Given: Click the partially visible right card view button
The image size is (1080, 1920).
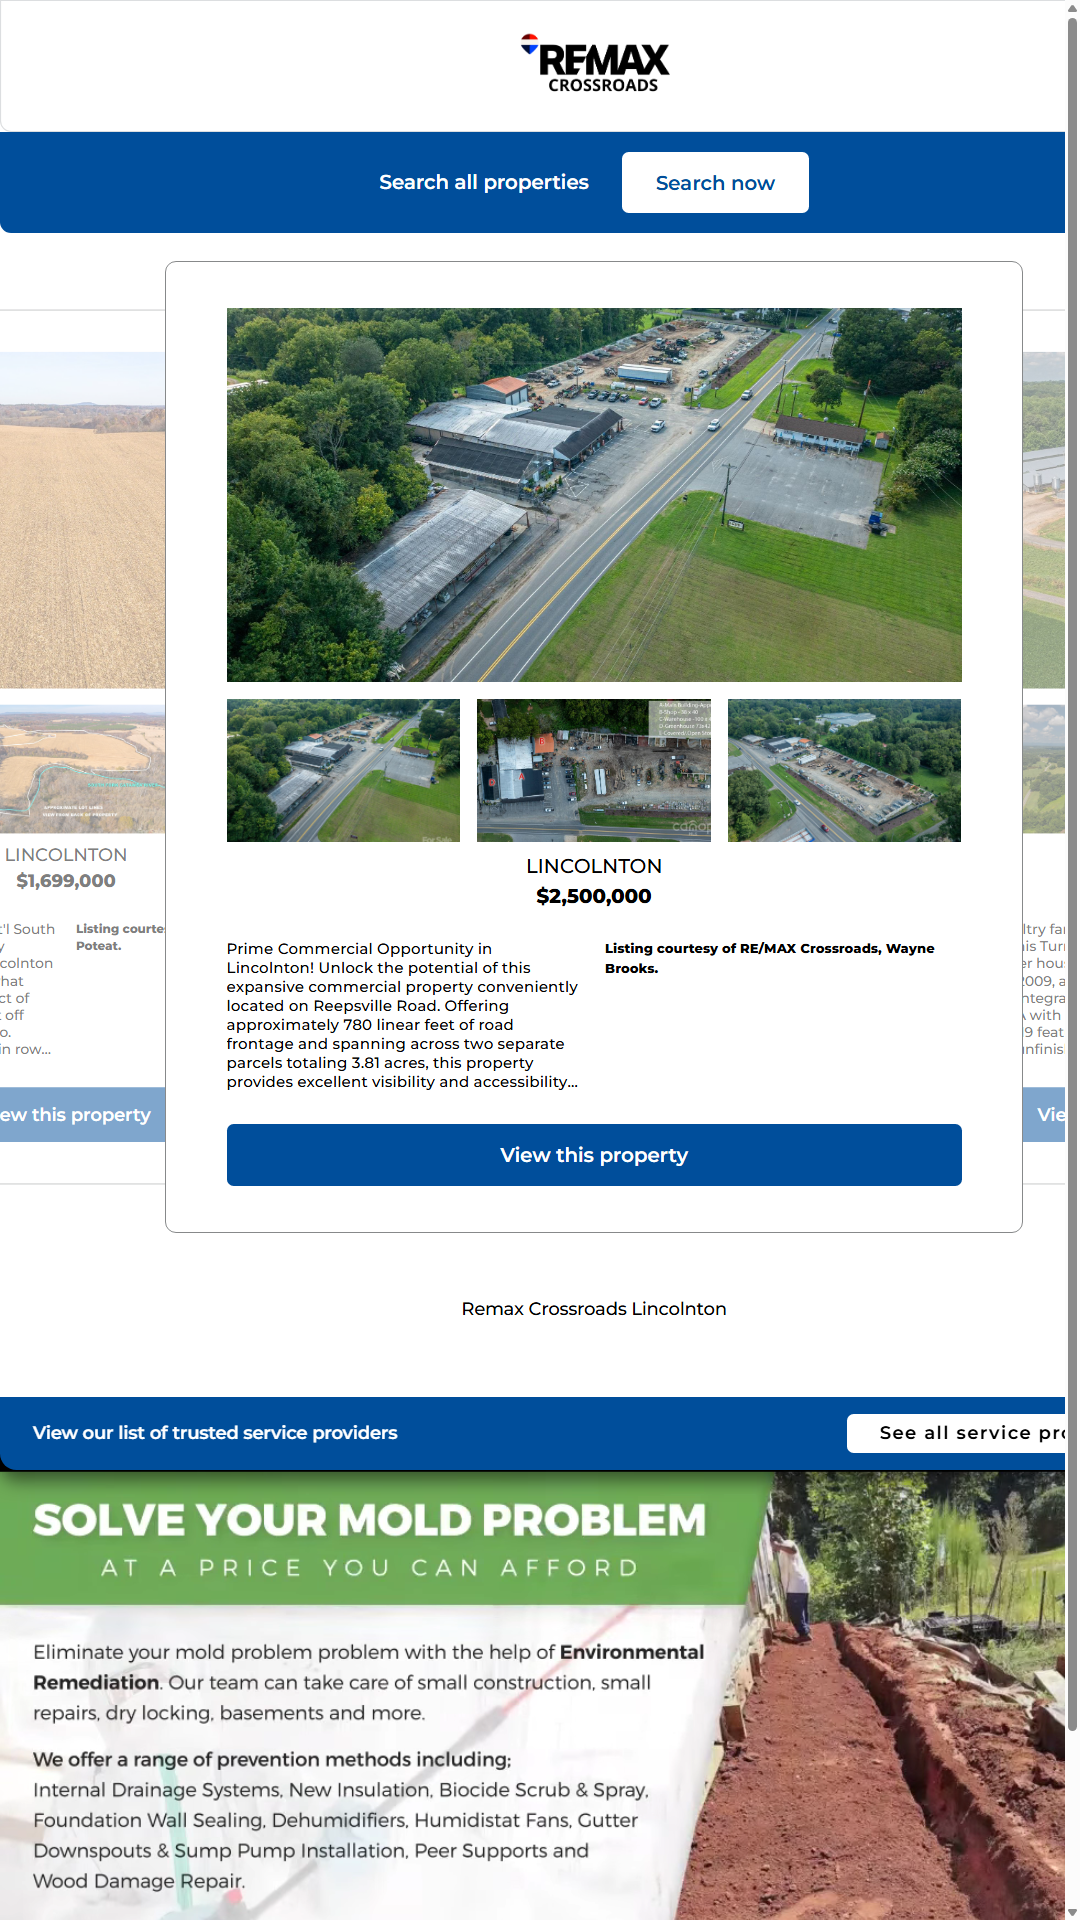Looking at the screenshot, I should point(1046,1115).
